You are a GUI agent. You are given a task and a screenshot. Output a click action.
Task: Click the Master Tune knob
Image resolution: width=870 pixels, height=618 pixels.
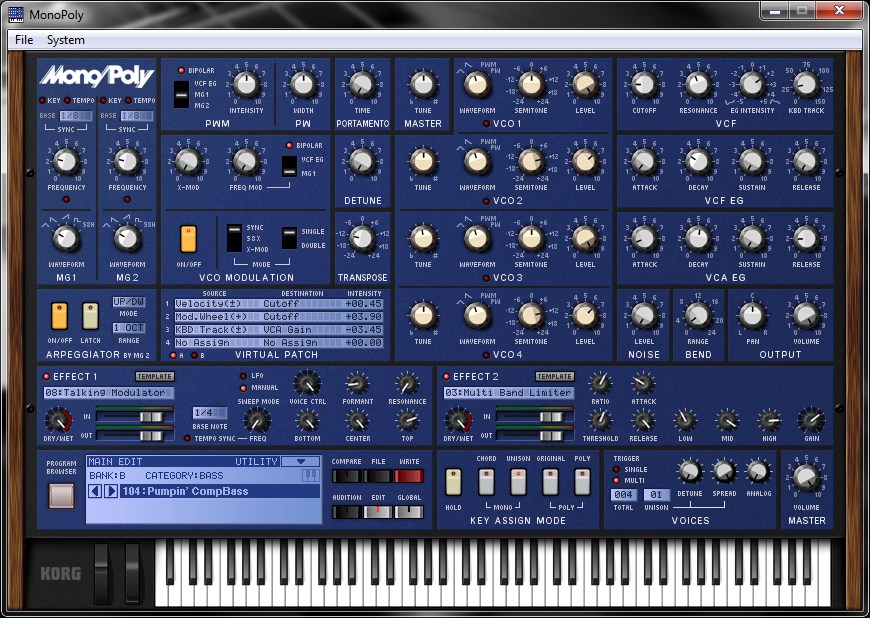[423, 85]
